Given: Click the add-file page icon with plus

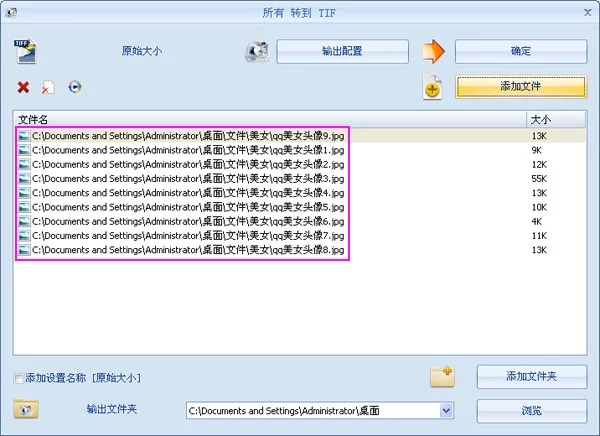Looking at the screenshot, I should pyautogui.click(x=432, y=88).
